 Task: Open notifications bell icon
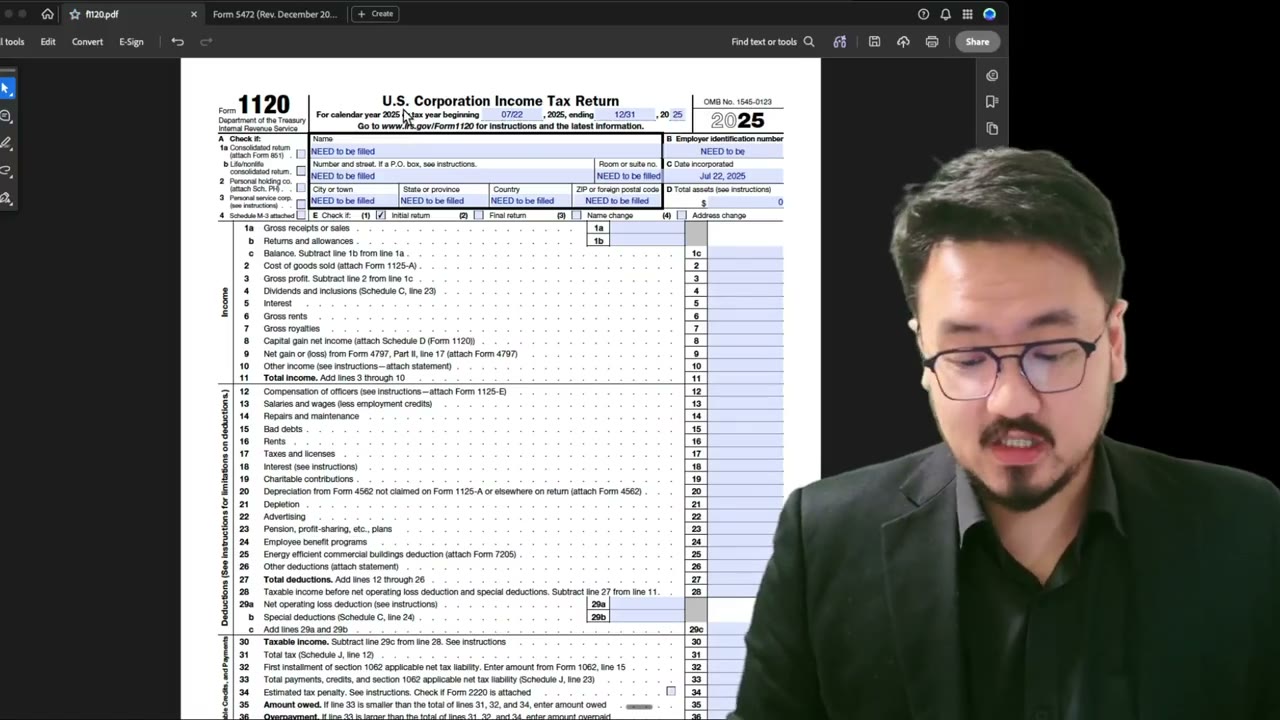(x=945, y=14)
